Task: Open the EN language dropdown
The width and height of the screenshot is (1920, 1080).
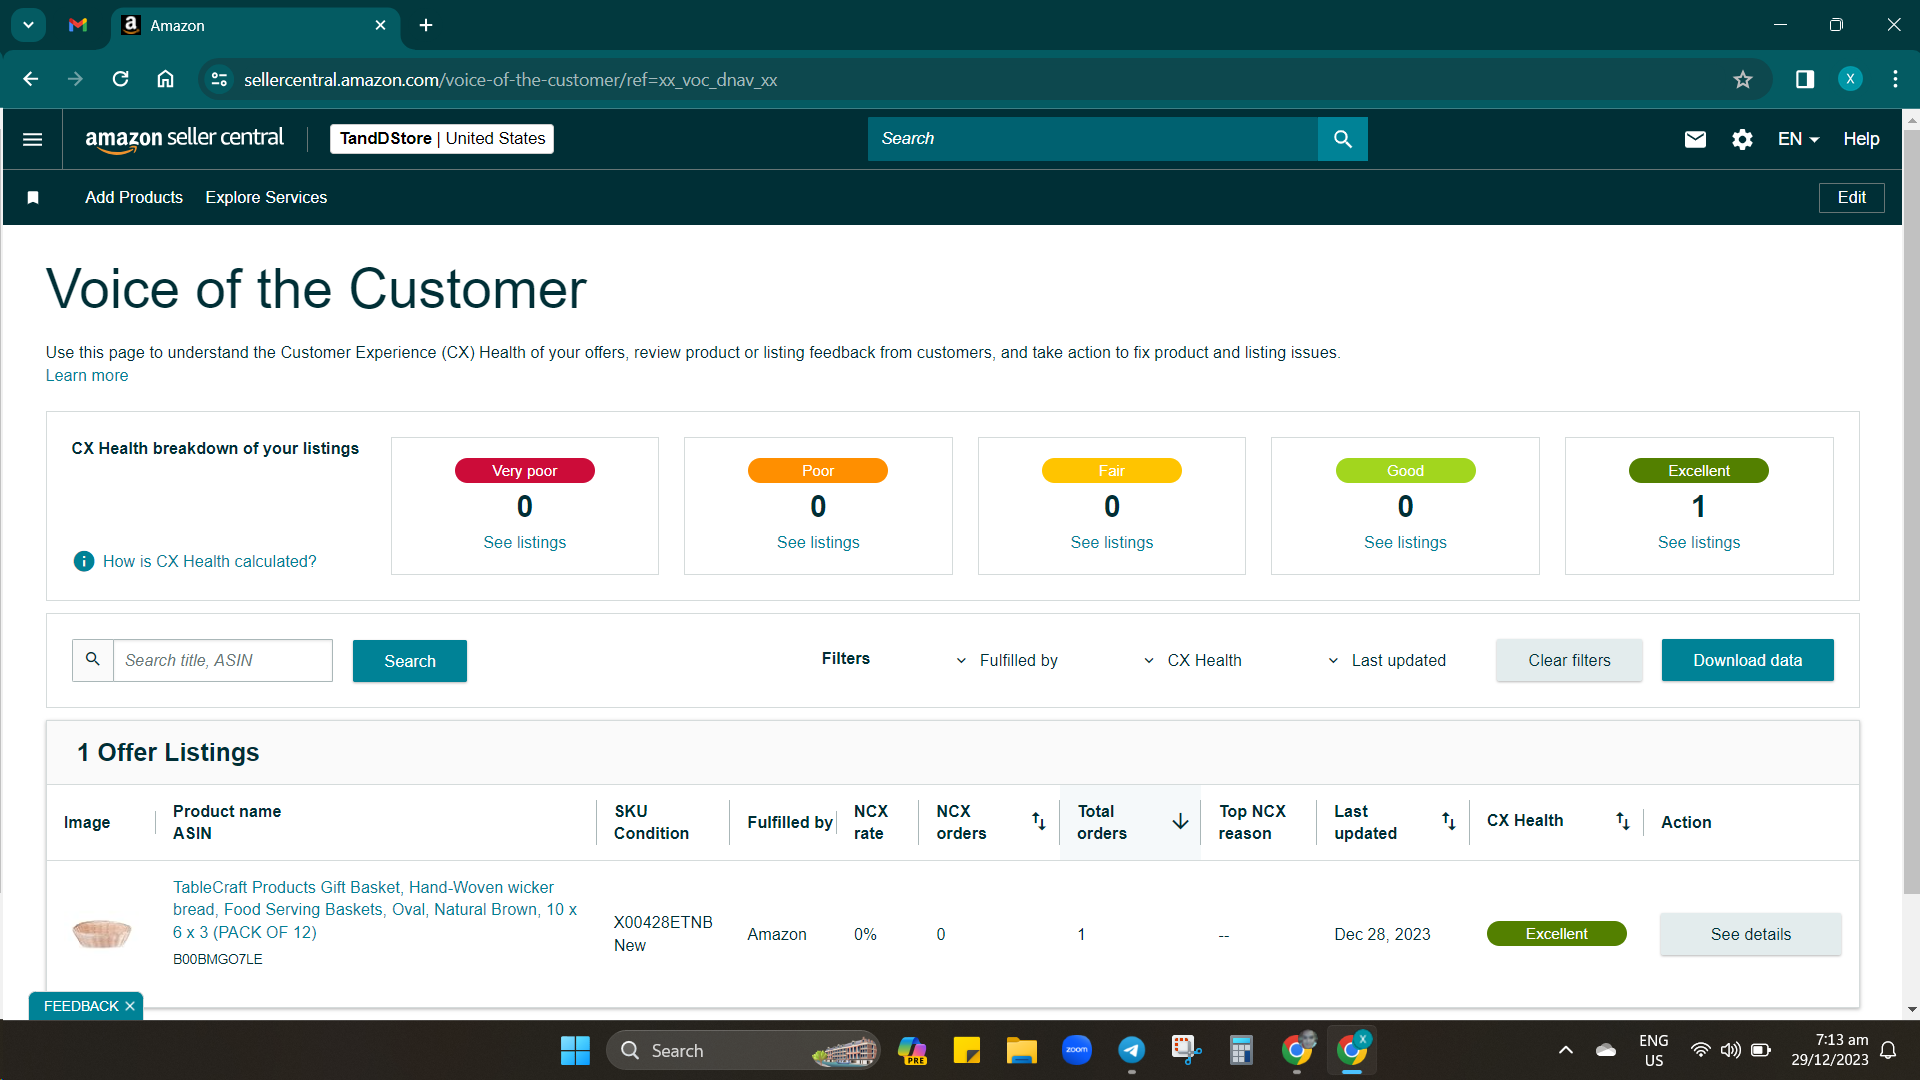Action: click(x=1798, y=139)
